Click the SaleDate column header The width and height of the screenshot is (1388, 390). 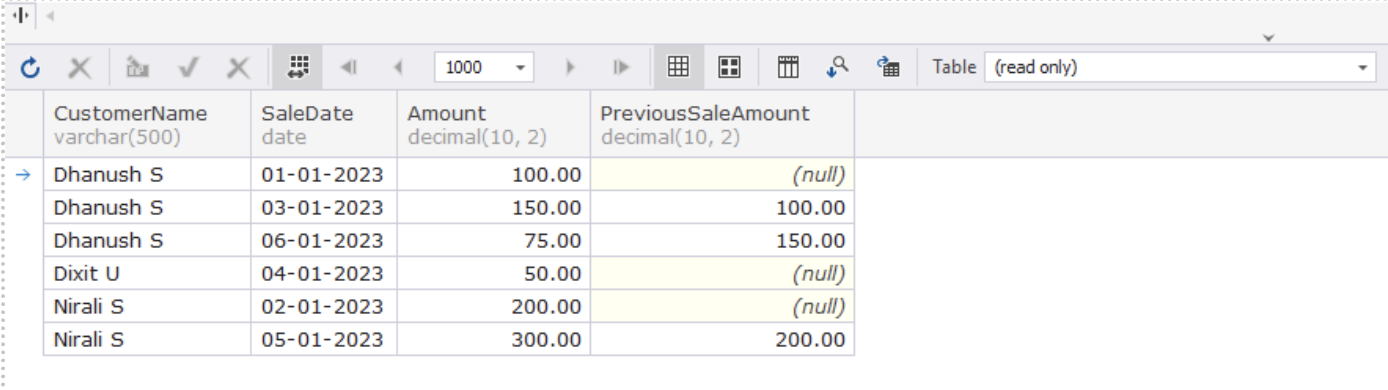324,124
